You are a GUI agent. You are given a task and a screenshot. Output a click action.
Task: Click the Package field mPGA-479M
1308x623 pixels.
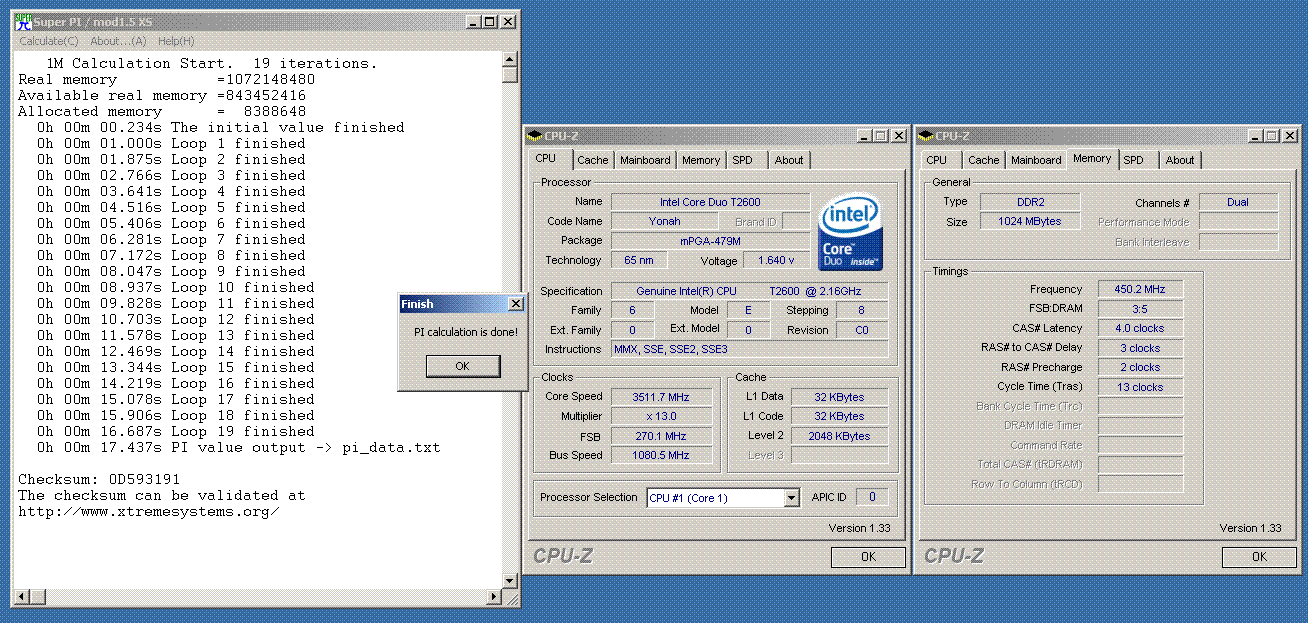pos(711,241)
